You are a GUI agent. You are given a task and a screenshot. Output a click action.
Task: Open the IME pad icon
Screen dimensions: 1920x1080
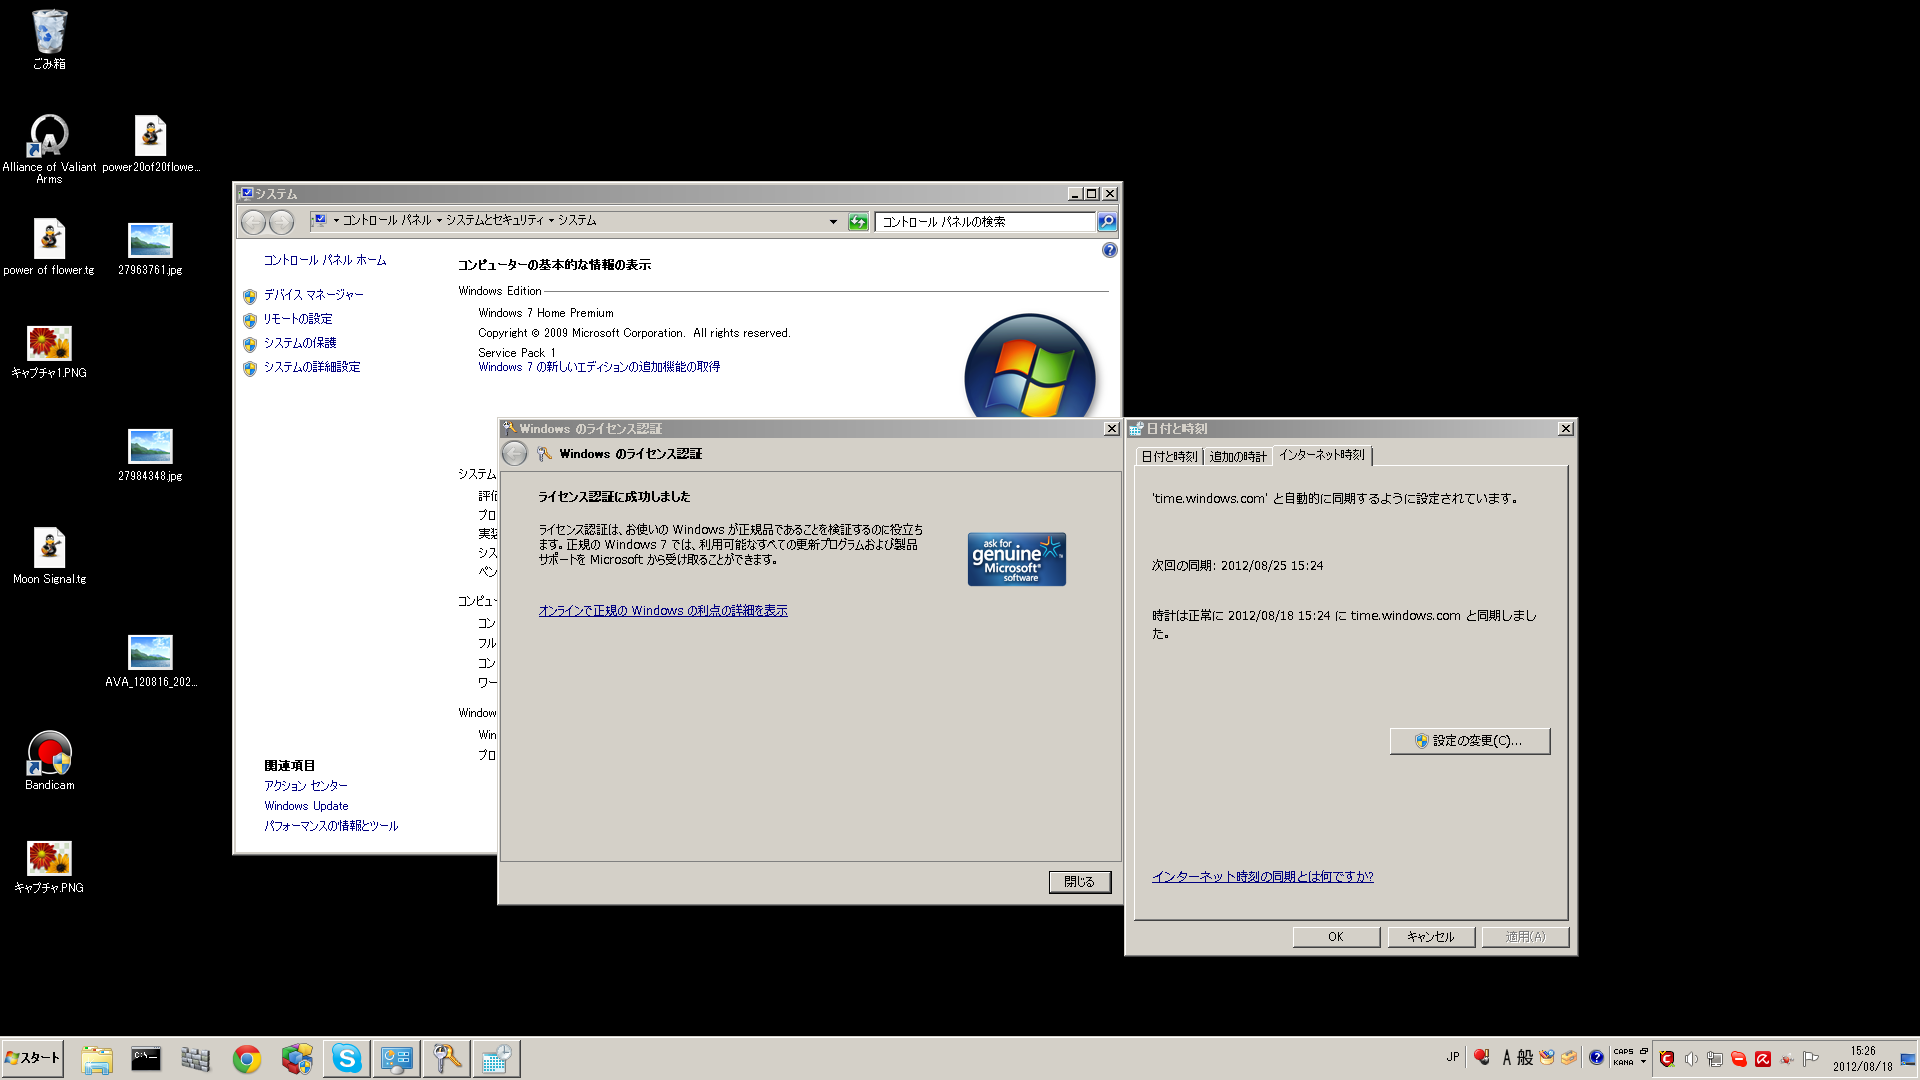(1547, 1057)
